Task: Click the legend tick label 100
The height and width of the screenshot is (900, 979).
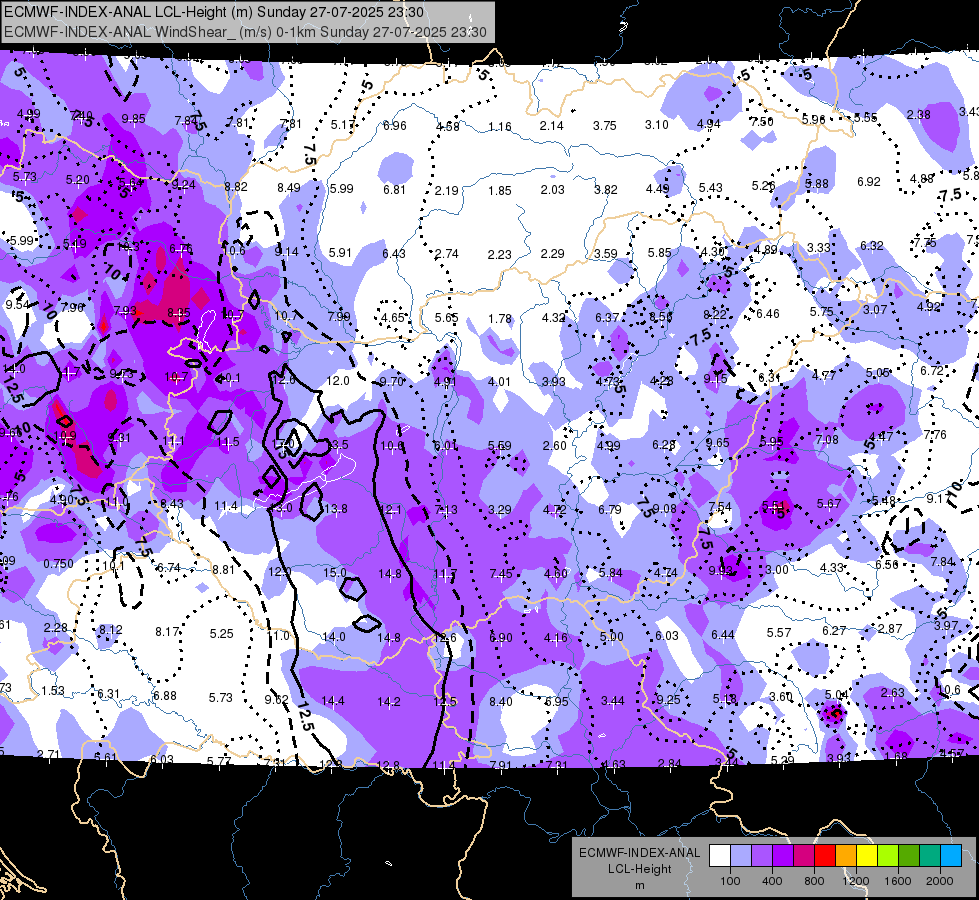Action: (x=731, y=881)
